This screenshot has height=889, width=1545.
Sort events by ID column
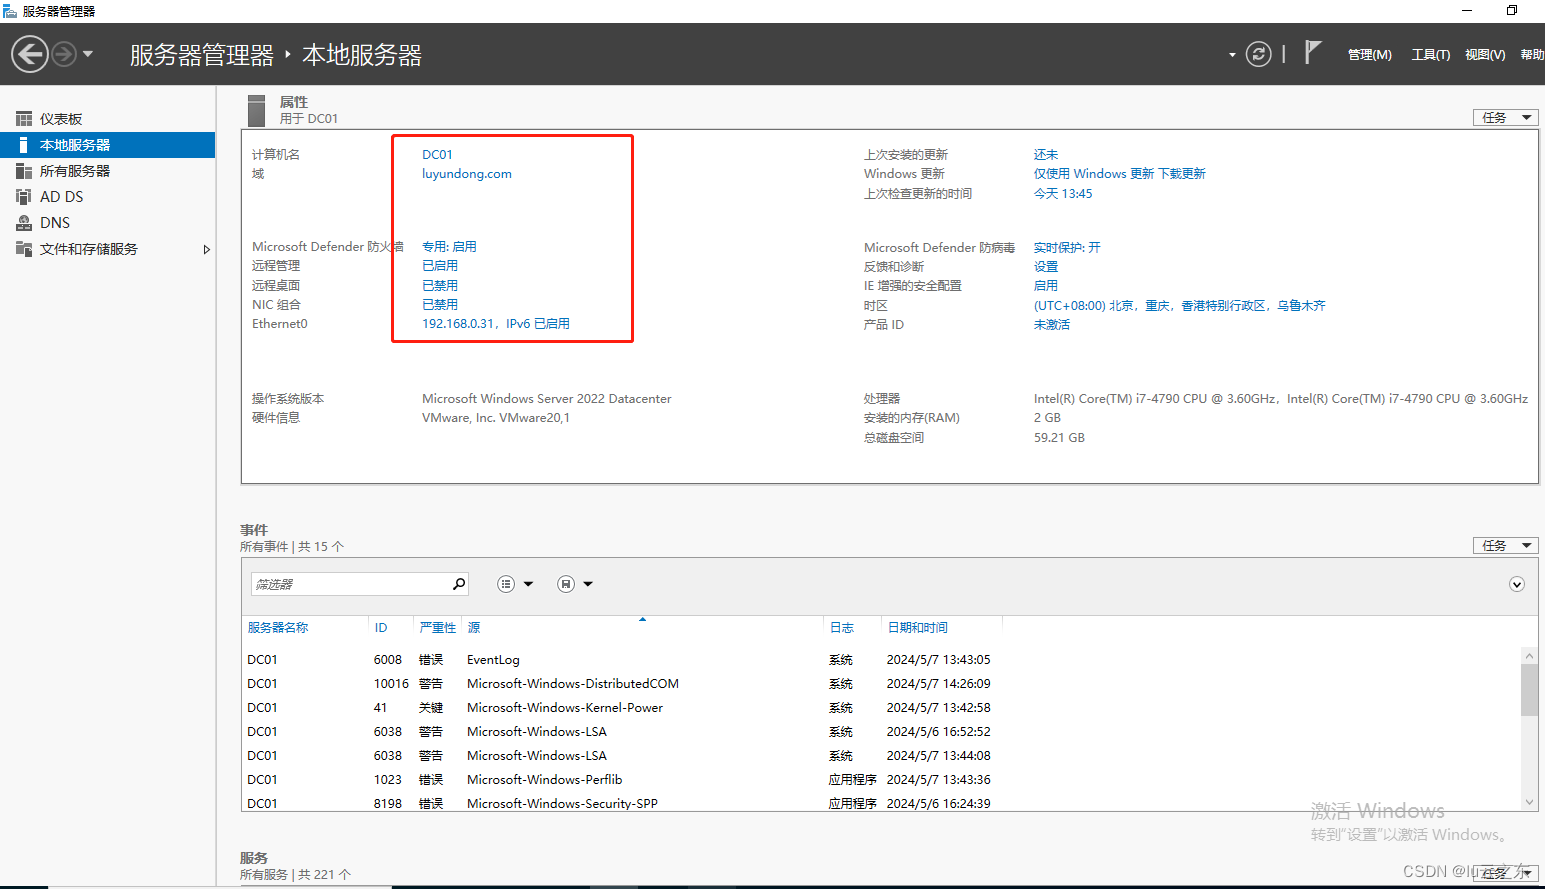[x=381, y=628]
